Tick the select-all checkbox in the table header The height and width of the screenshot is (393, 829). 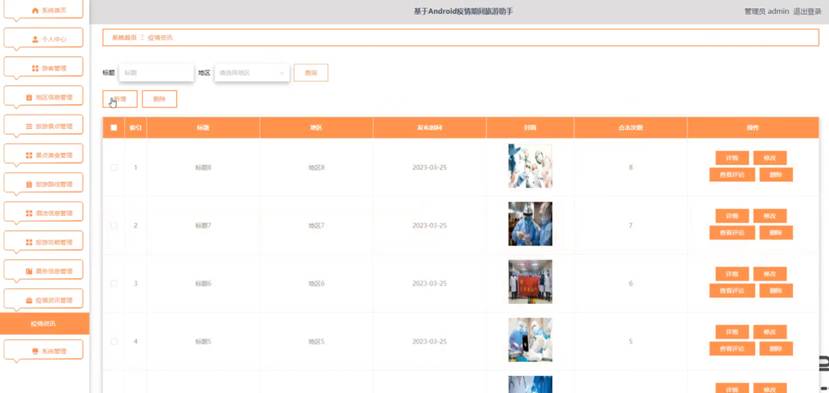pyautogui.click(x=114, y=127)
